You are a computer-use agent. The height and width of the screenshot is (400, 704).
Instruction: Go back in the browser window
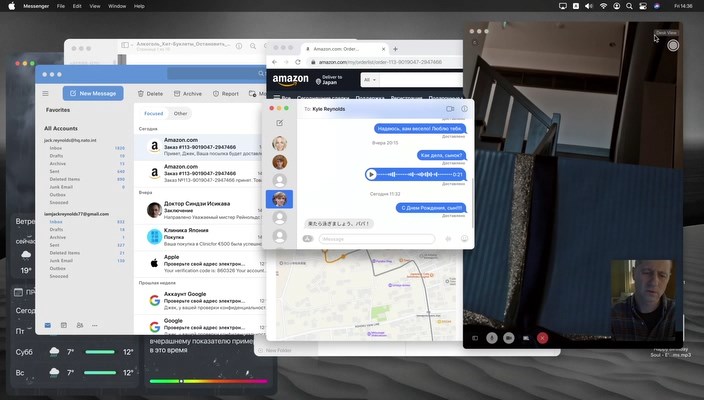pyautogui.click(x=274, y=62)
